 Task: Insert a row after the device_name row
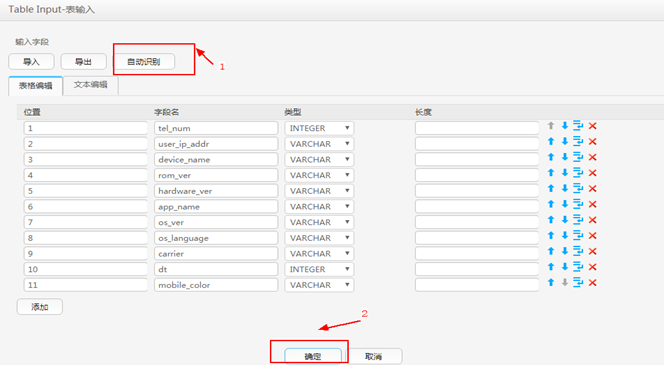pos(578,157)
